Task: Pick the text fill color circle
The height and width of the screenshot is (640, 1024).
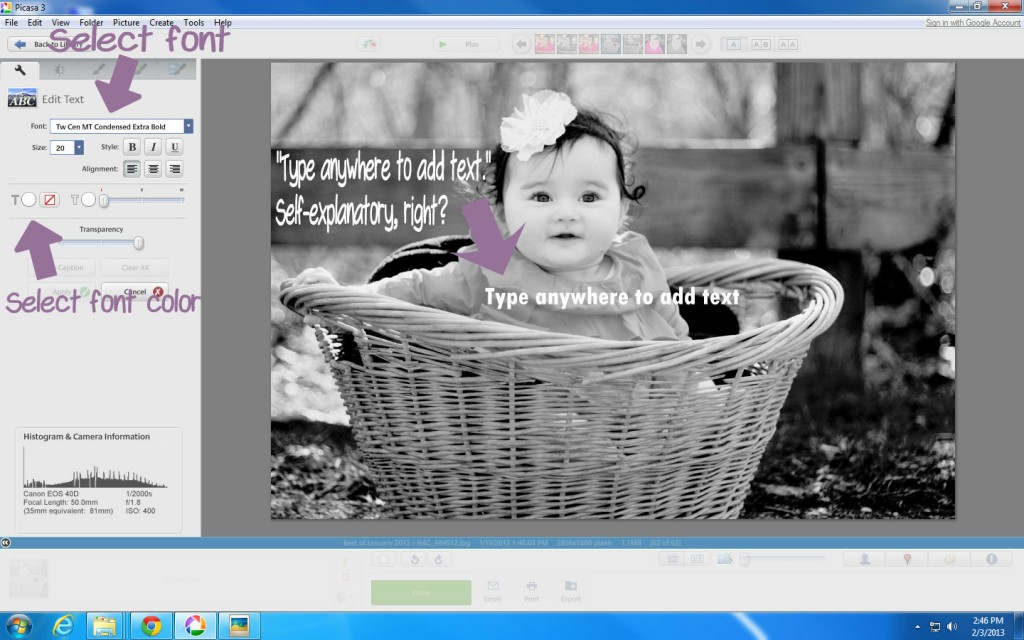Action: click(x=29, y=200)
